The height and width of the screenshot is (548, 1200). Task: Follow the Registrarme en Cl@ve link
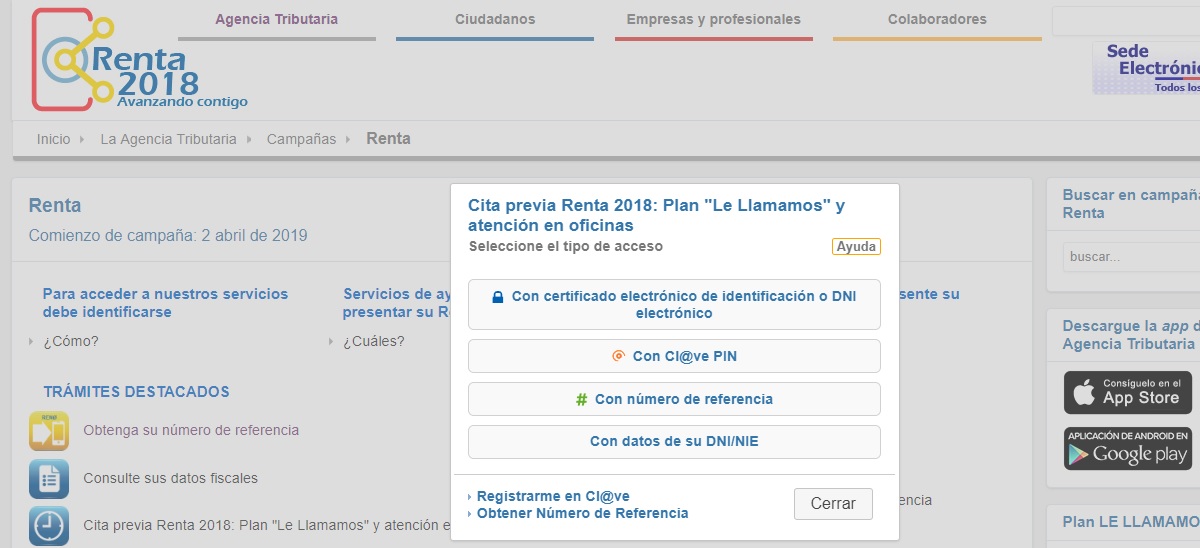click(553, 496)
